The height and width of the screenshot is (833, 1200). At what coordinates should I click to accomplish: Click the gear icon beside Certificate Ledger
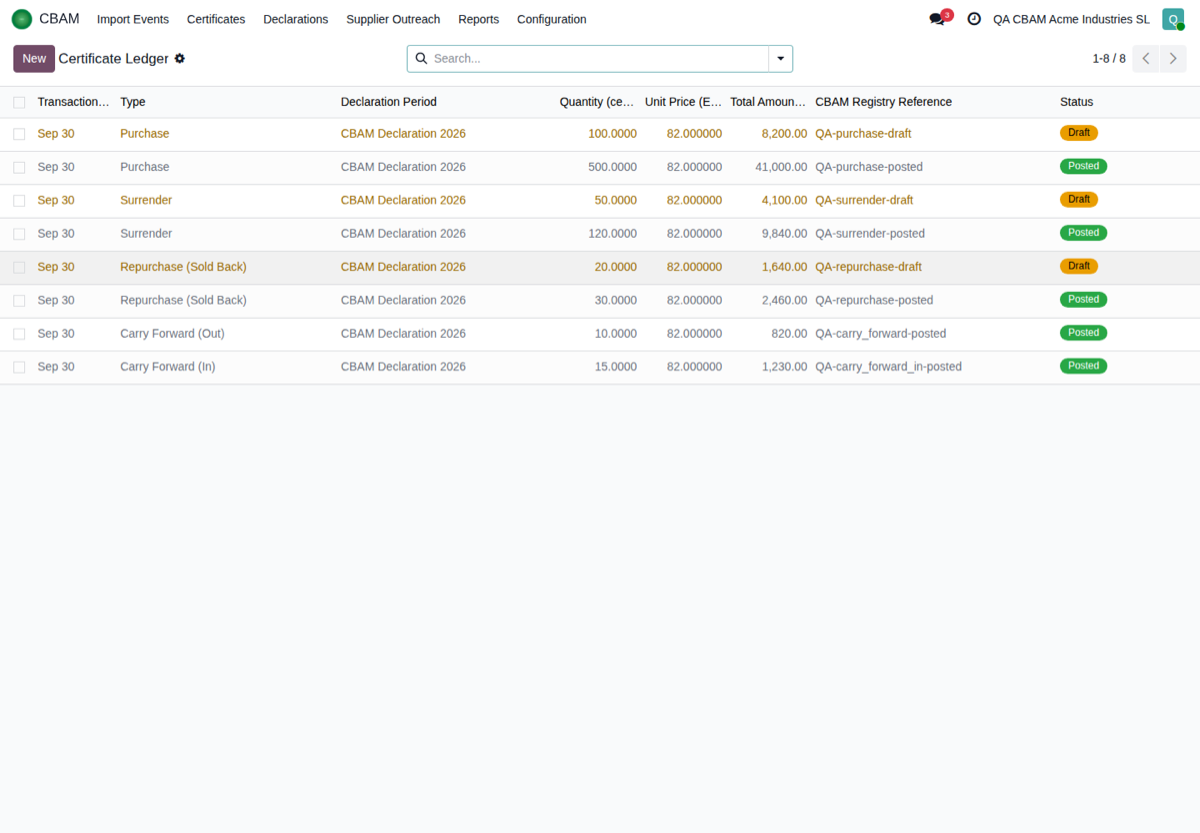[x=180, y=59]
